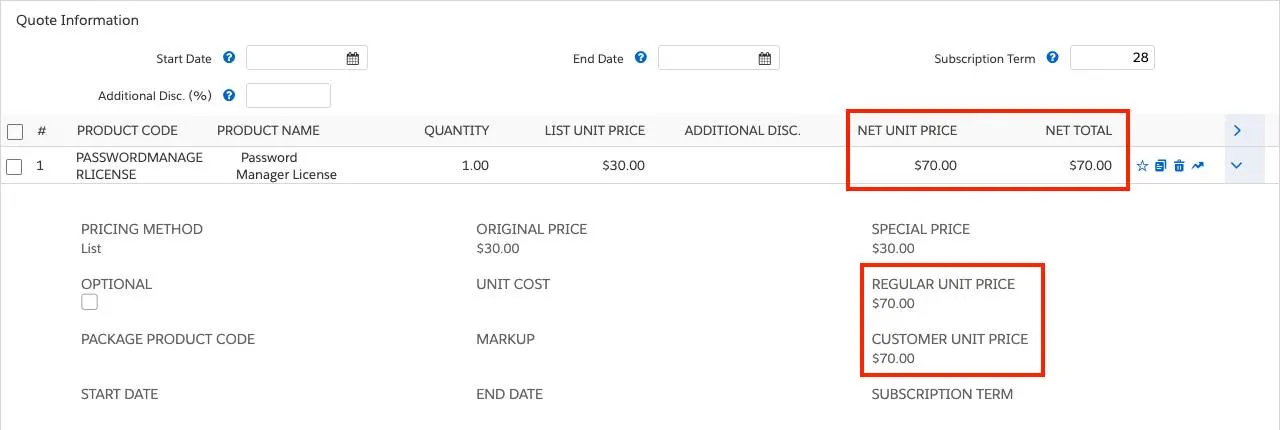Select row 1 checkbox
Viewport: 1280px width, 430px height.
tap(15, 166)
